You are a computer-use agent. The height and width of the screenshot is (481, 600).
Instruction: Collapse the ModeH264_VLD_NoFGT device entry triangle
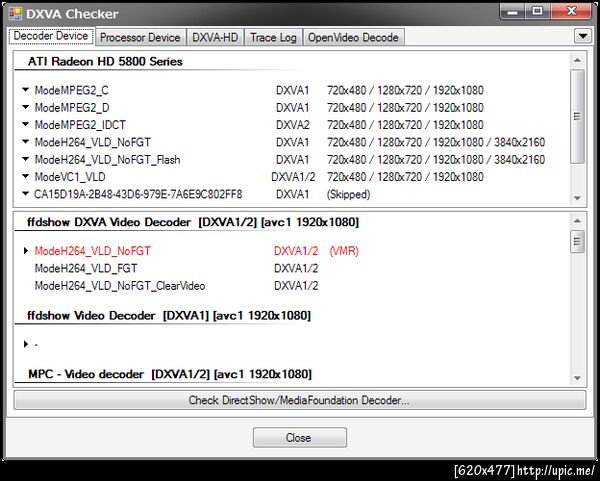pyautogui.click(x=25, y=142)
